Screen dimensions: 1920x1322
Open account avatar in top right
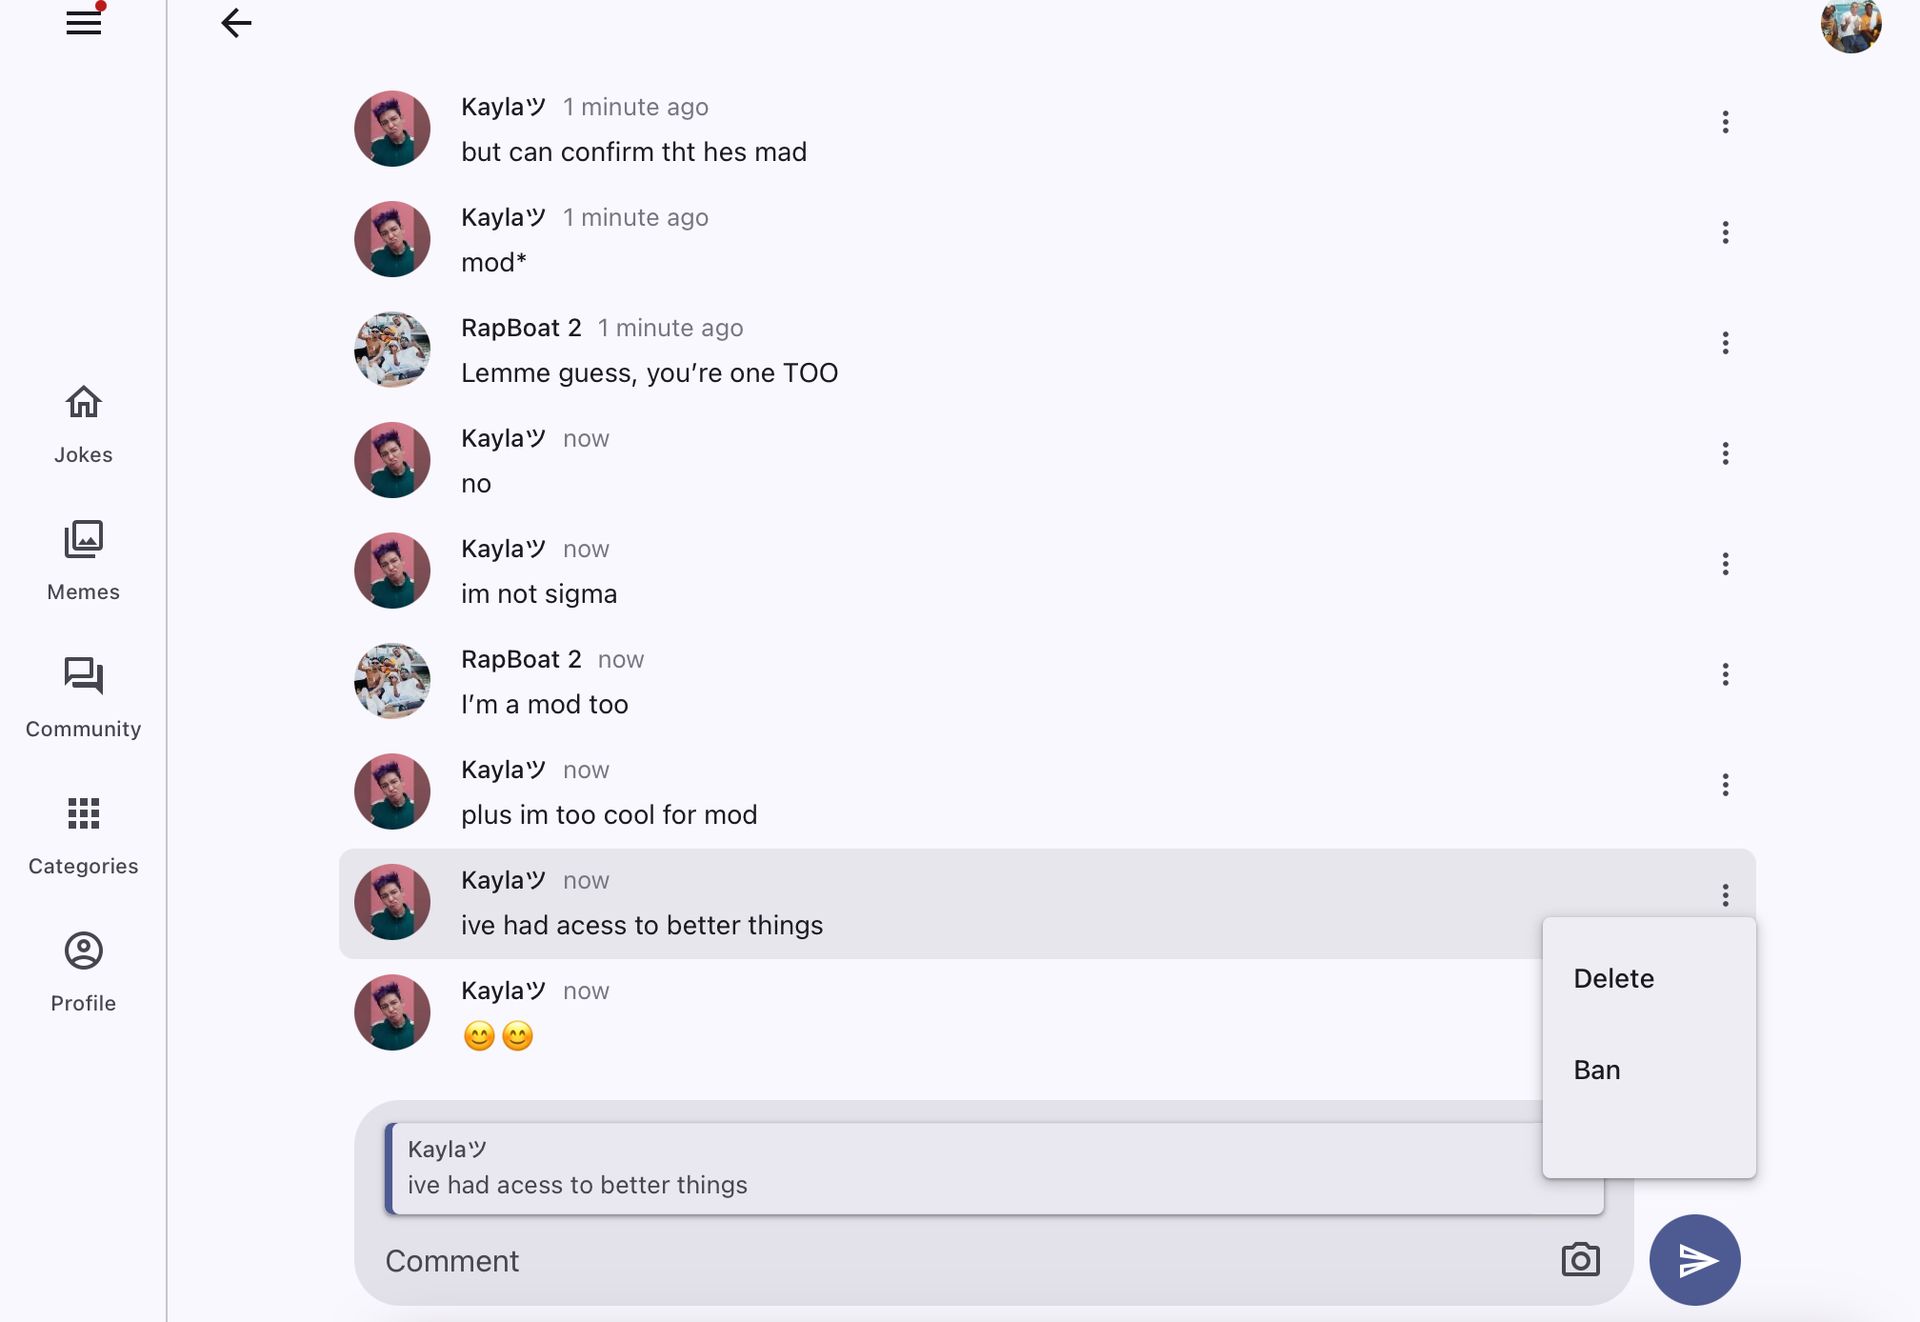[x=1850, y=25]
